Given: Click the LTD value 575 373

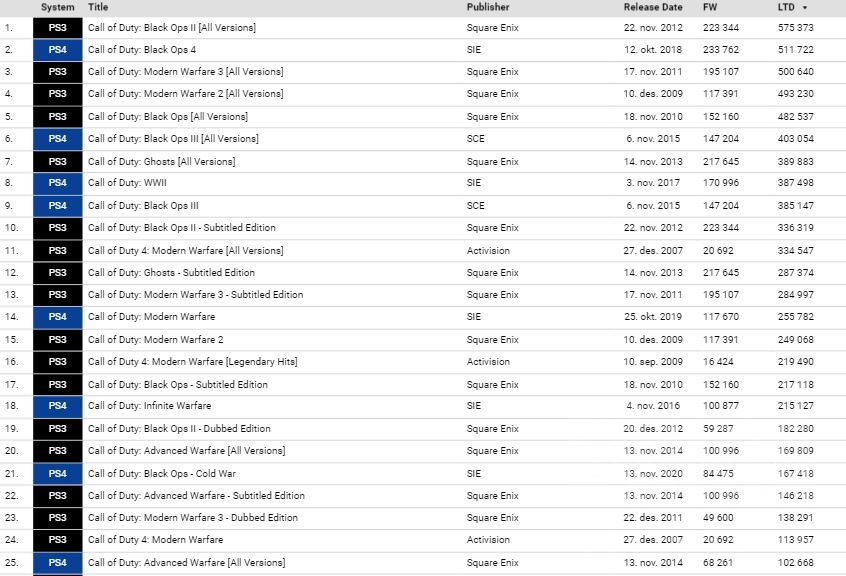Looking at the screenshot, I should (796, 28).
